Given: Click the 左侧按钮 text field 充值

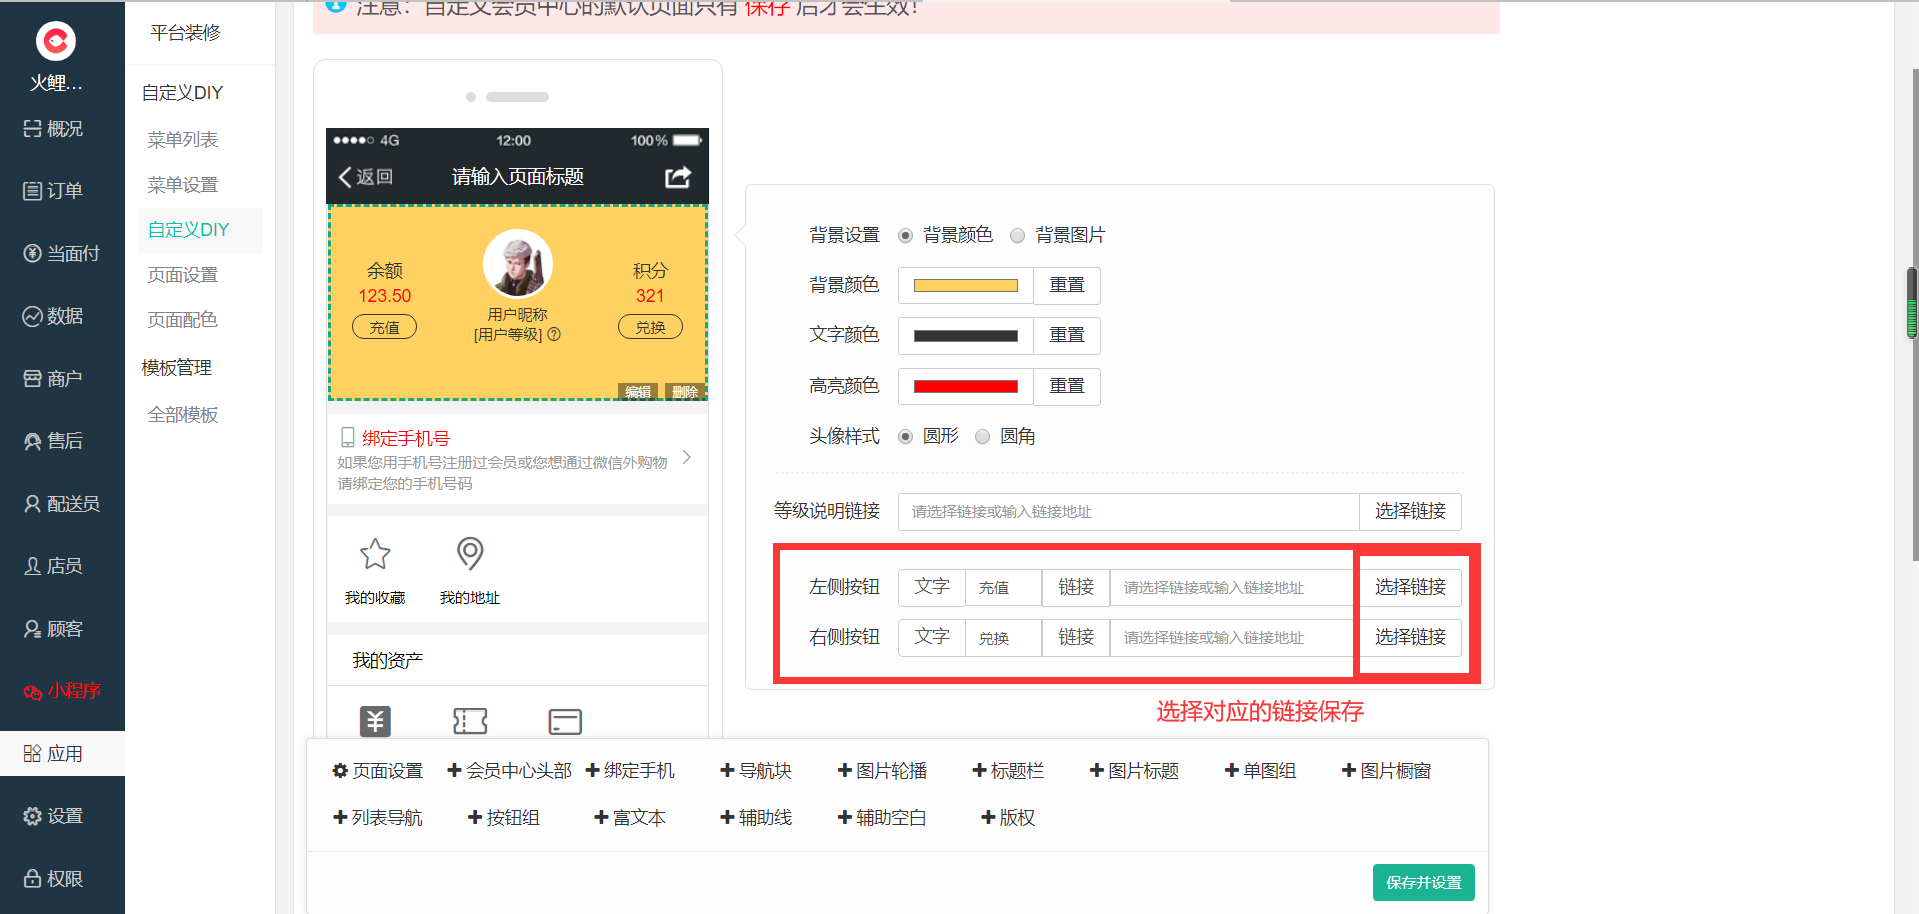Looking at the screenshot, I should tap(1003, 588).
